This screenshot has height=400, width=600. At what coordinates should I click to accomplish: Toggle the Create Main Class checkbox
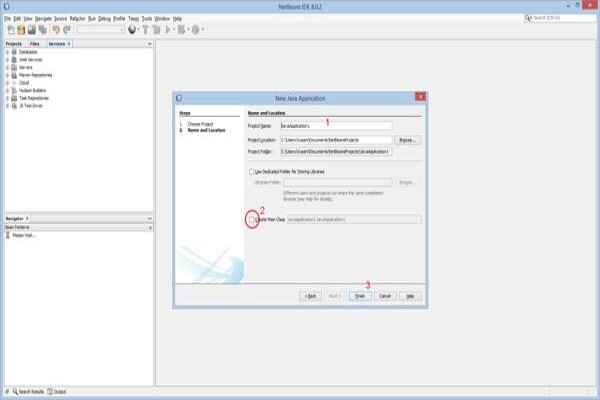[x=251, y=220]
